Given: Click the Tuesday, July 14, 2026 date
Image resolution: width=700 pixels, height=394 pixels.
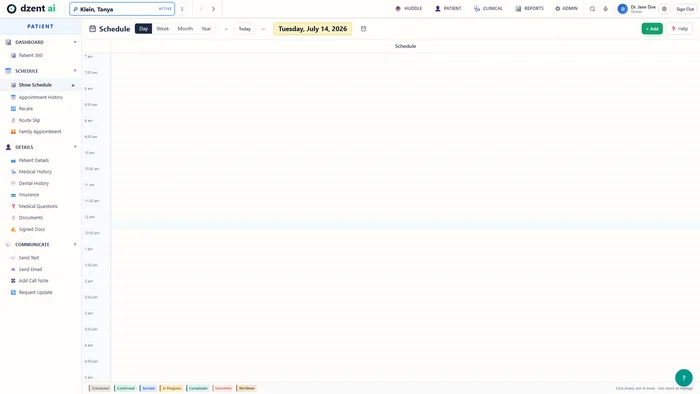Looking at the screenshot, I should pos(312,29).
